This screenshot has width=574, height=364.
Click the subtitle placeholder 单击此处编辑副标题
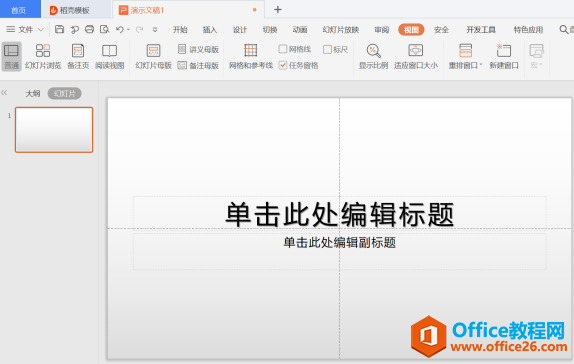coord(339,252)
